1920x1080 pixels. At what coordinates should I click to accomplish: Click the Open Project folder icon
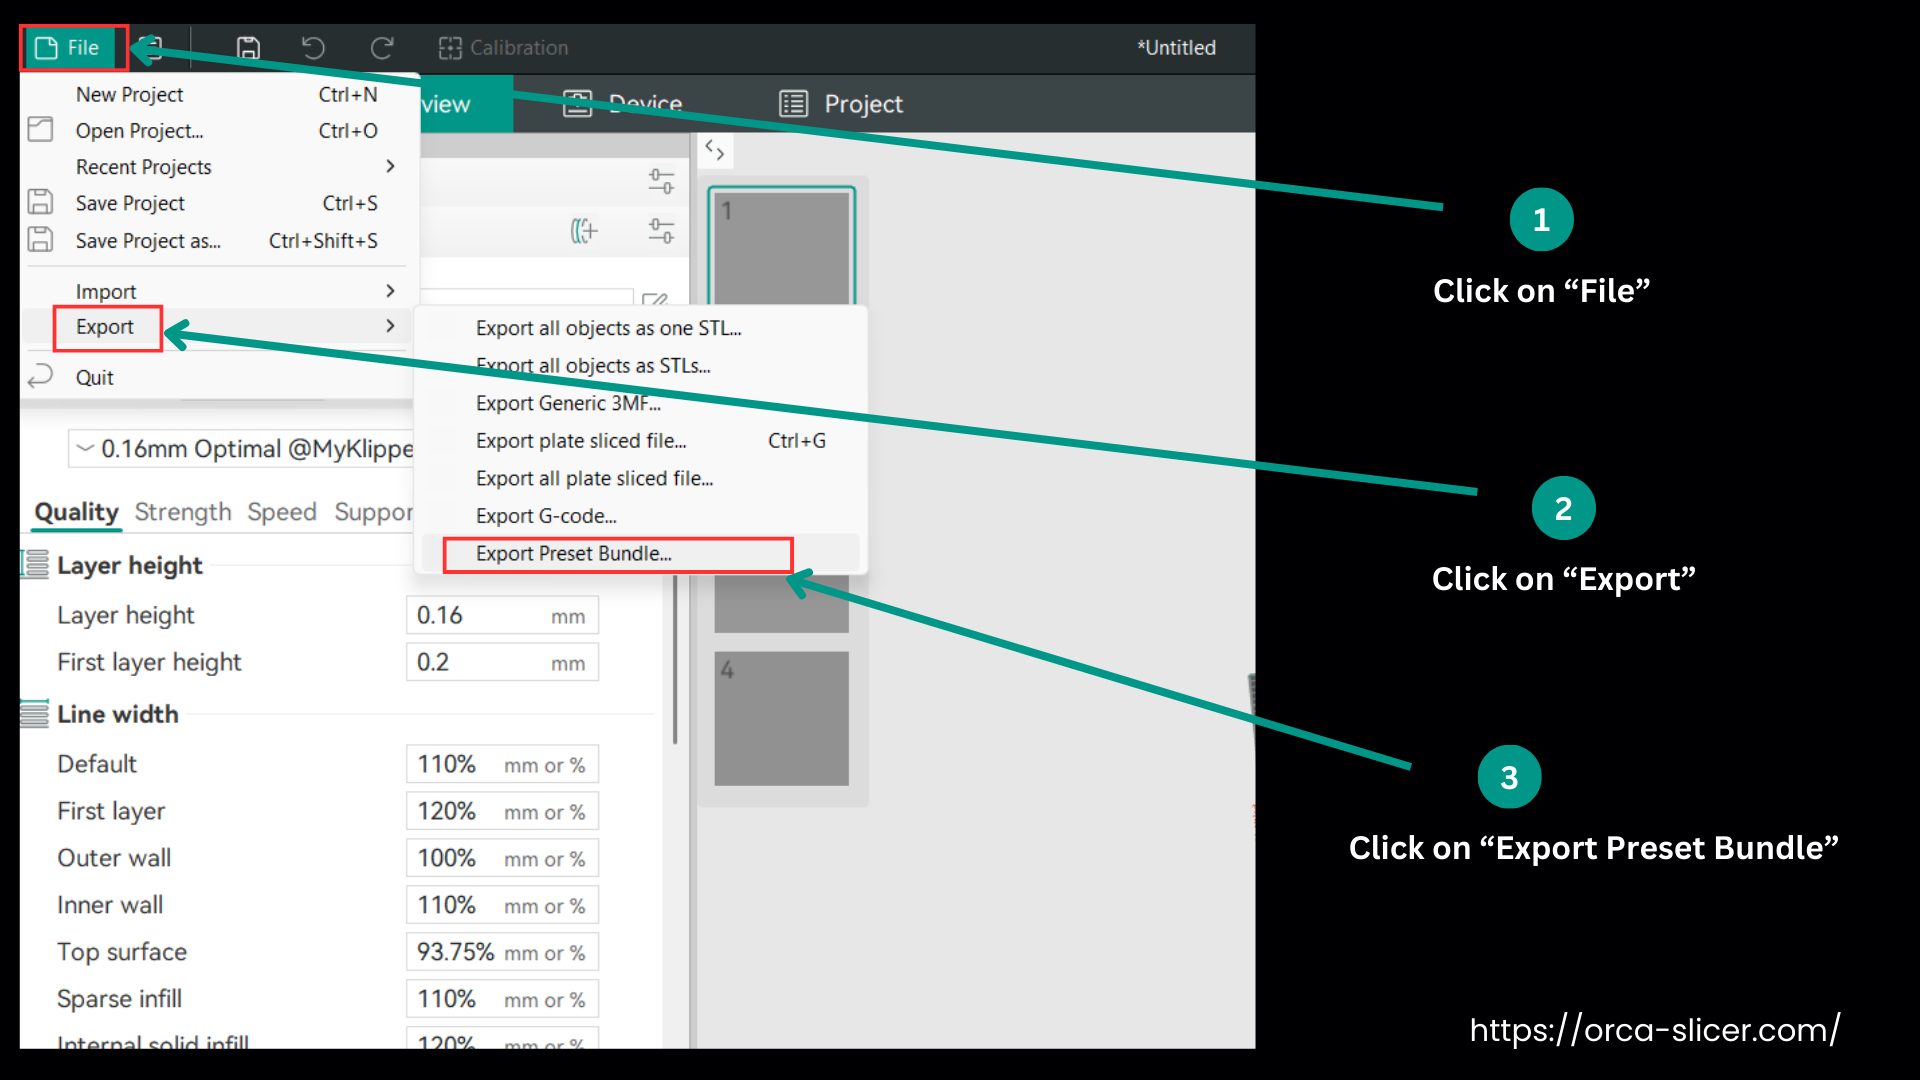(x=40, y=129)
